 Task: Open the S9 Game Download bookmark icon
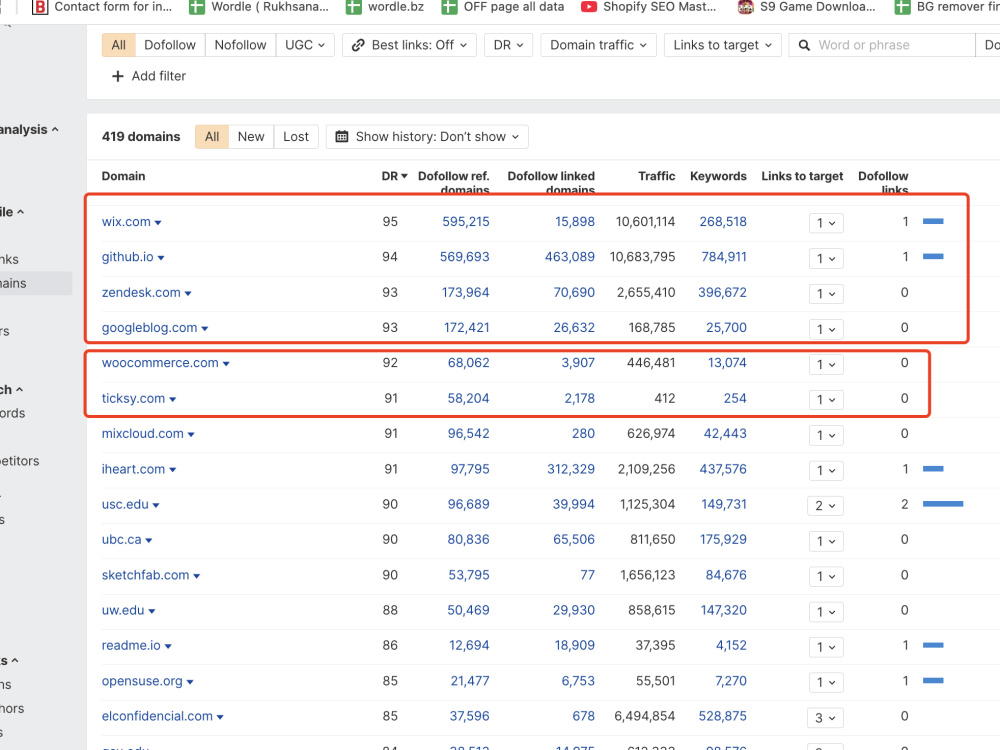coord(745,7)
